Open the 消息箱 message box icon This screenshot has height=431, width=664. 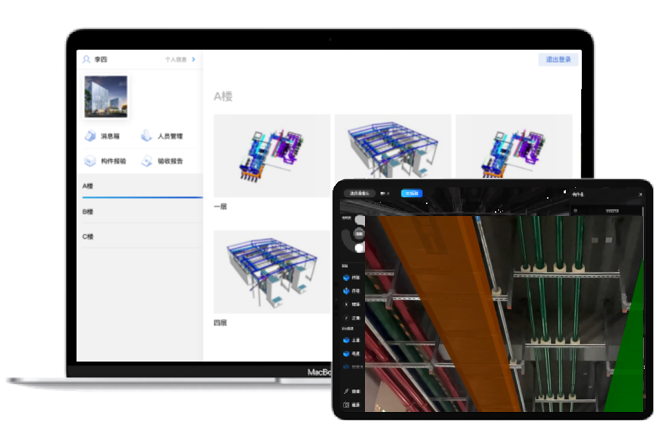[90, 136]
